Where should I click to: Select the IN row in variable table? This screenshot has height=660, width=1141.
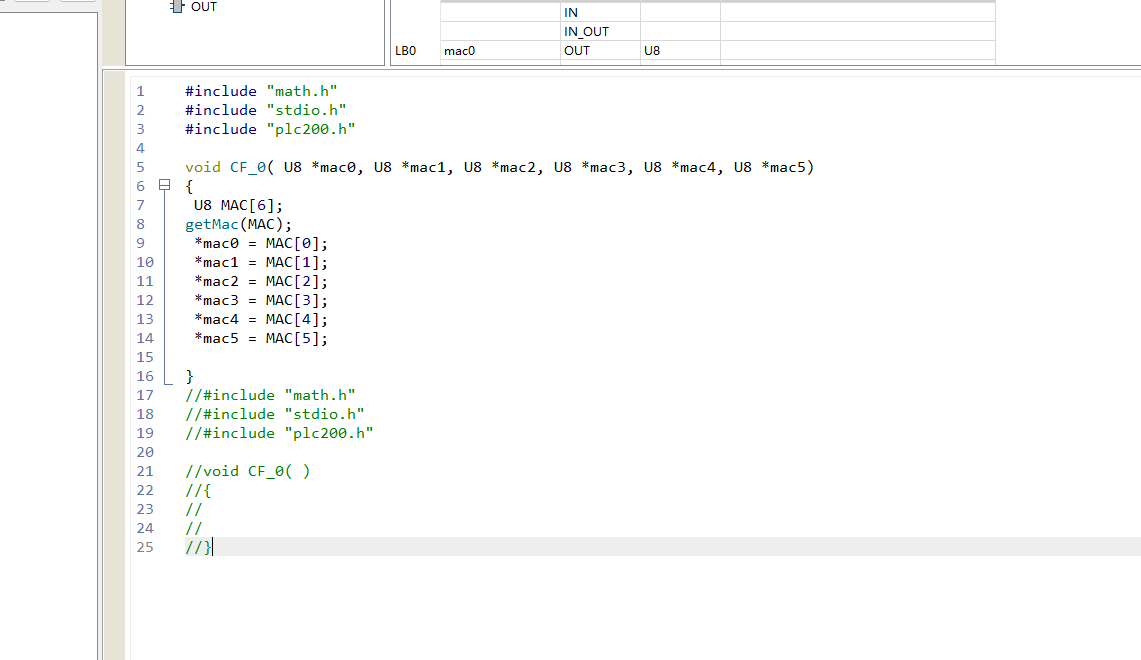[x=717, y=13]
